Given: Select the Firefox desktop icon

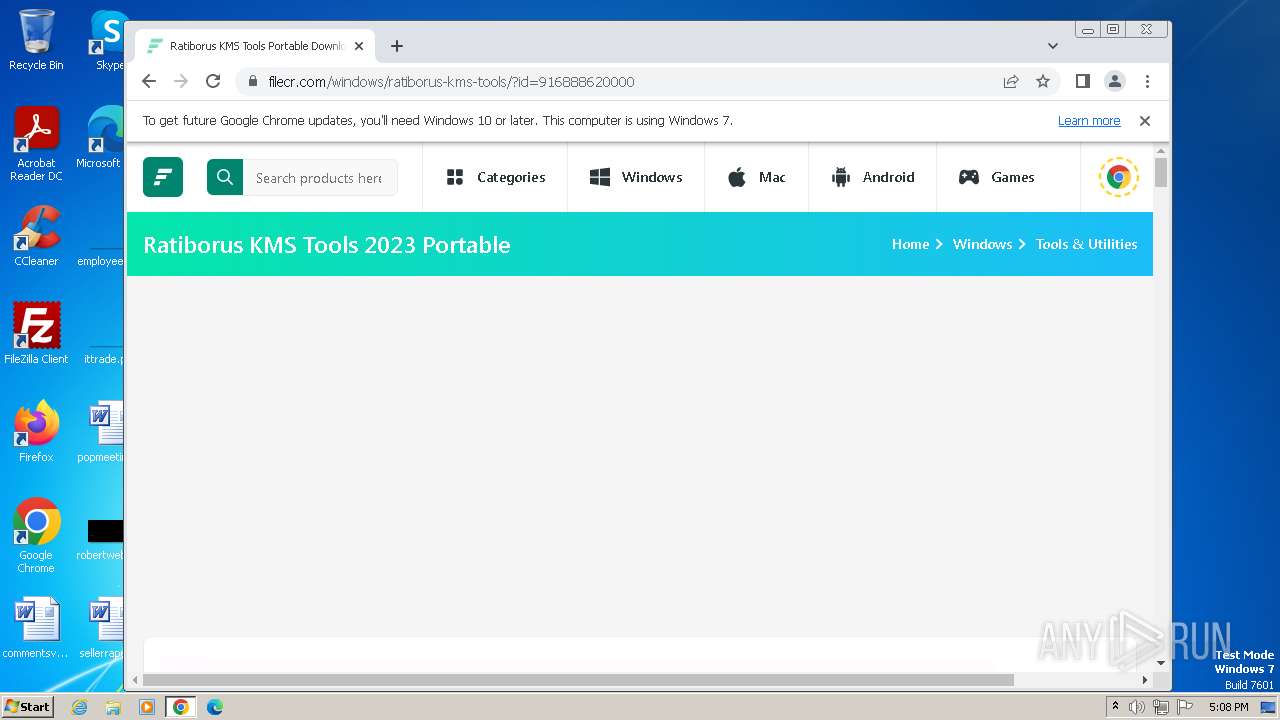Looking at the screenshot, I should coord(36,432).
